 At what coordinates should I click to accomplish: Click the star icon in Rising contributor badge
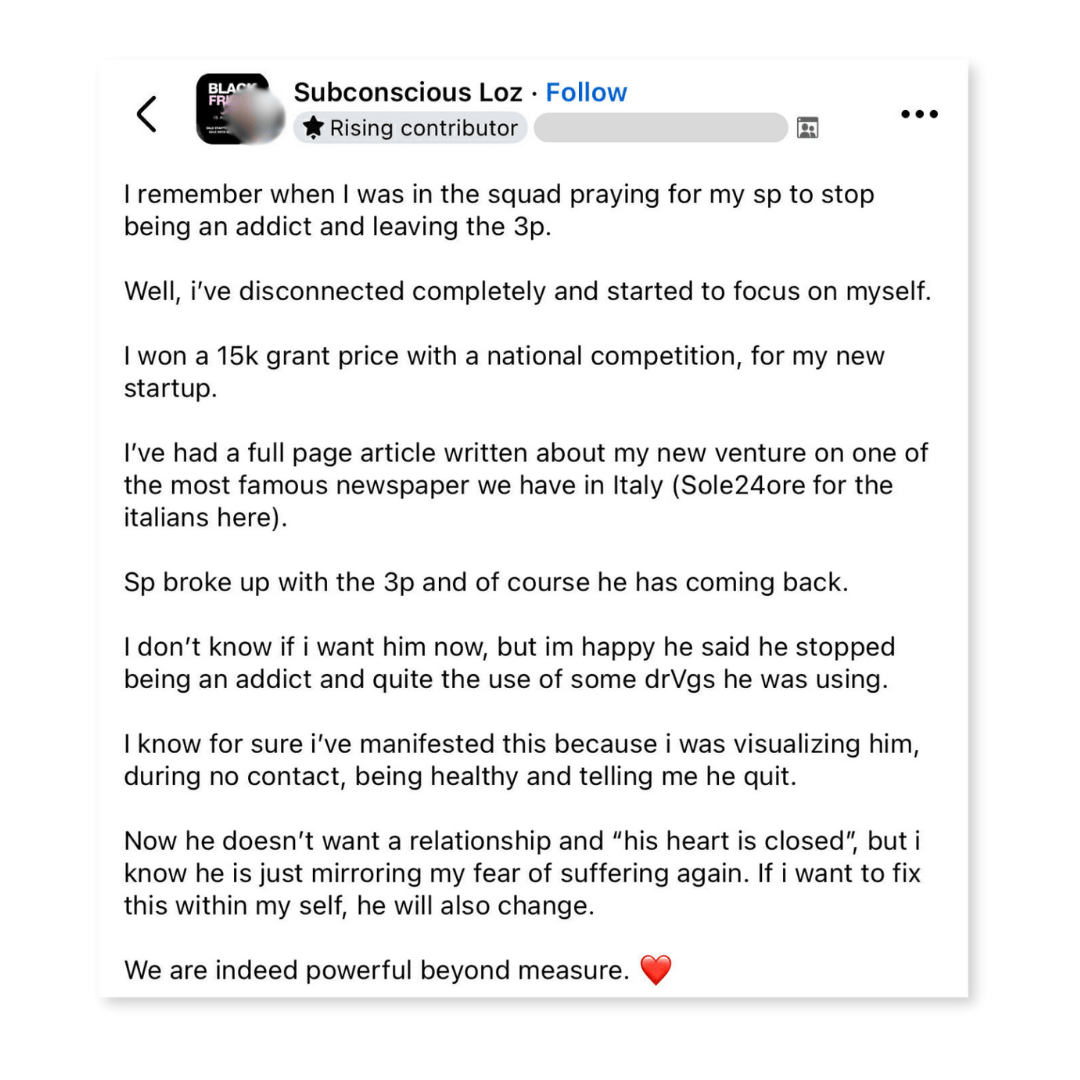point(313,127)
